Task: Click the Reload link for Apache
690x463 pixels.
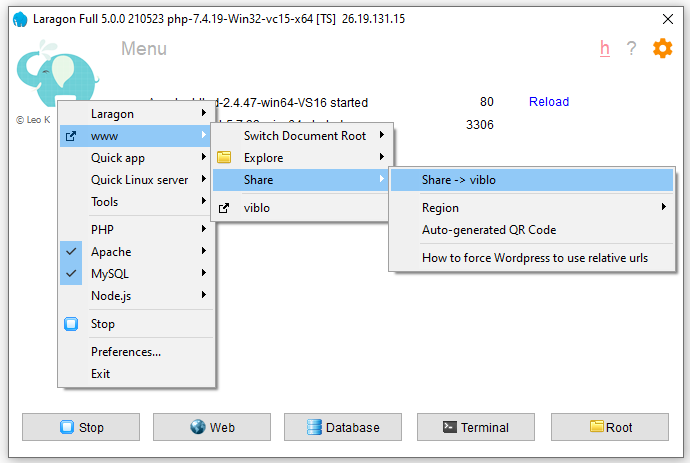Action: [549, 102]
